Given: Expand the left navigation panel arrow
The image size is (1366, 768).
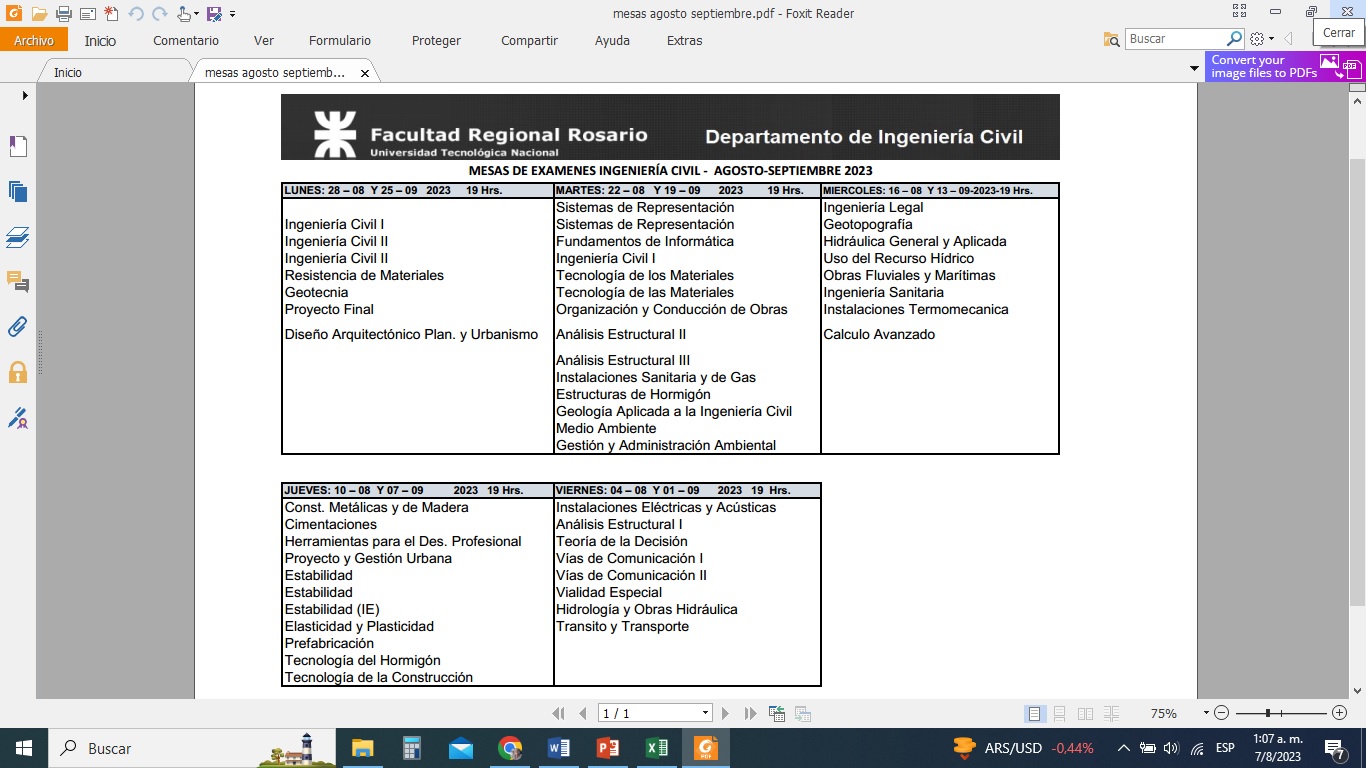Looking at the screenshot, I should pyautogui.click(x=25, y=96).
